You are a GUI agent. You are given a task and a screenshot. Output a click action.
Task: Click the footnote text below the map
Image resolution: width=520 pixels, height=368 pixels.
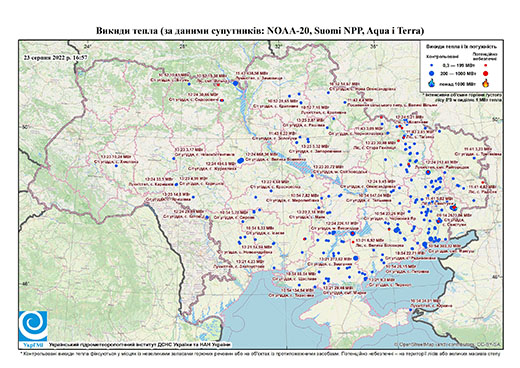coord(260,353)
